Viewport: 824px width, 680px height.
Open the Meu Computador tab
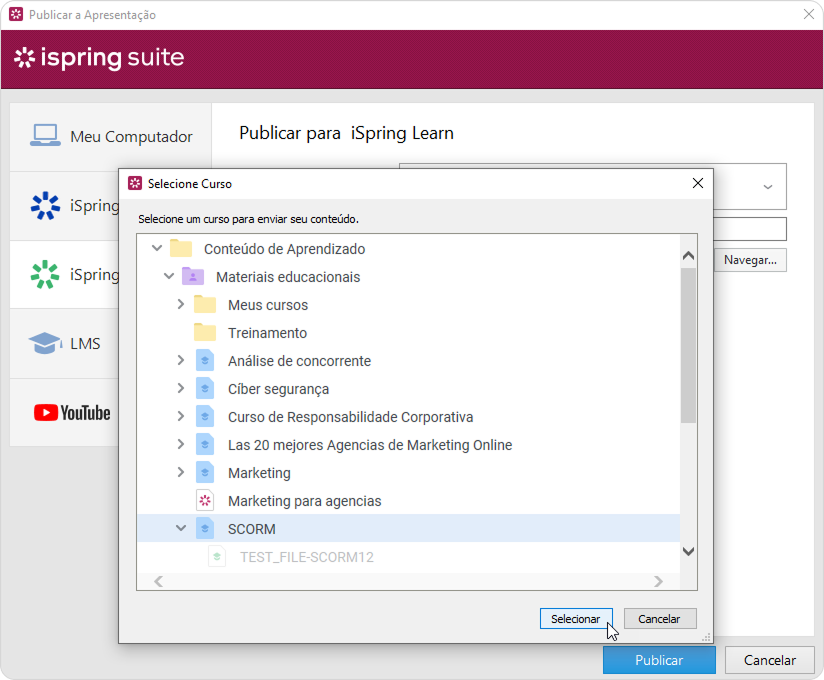(x=111, y=137)
